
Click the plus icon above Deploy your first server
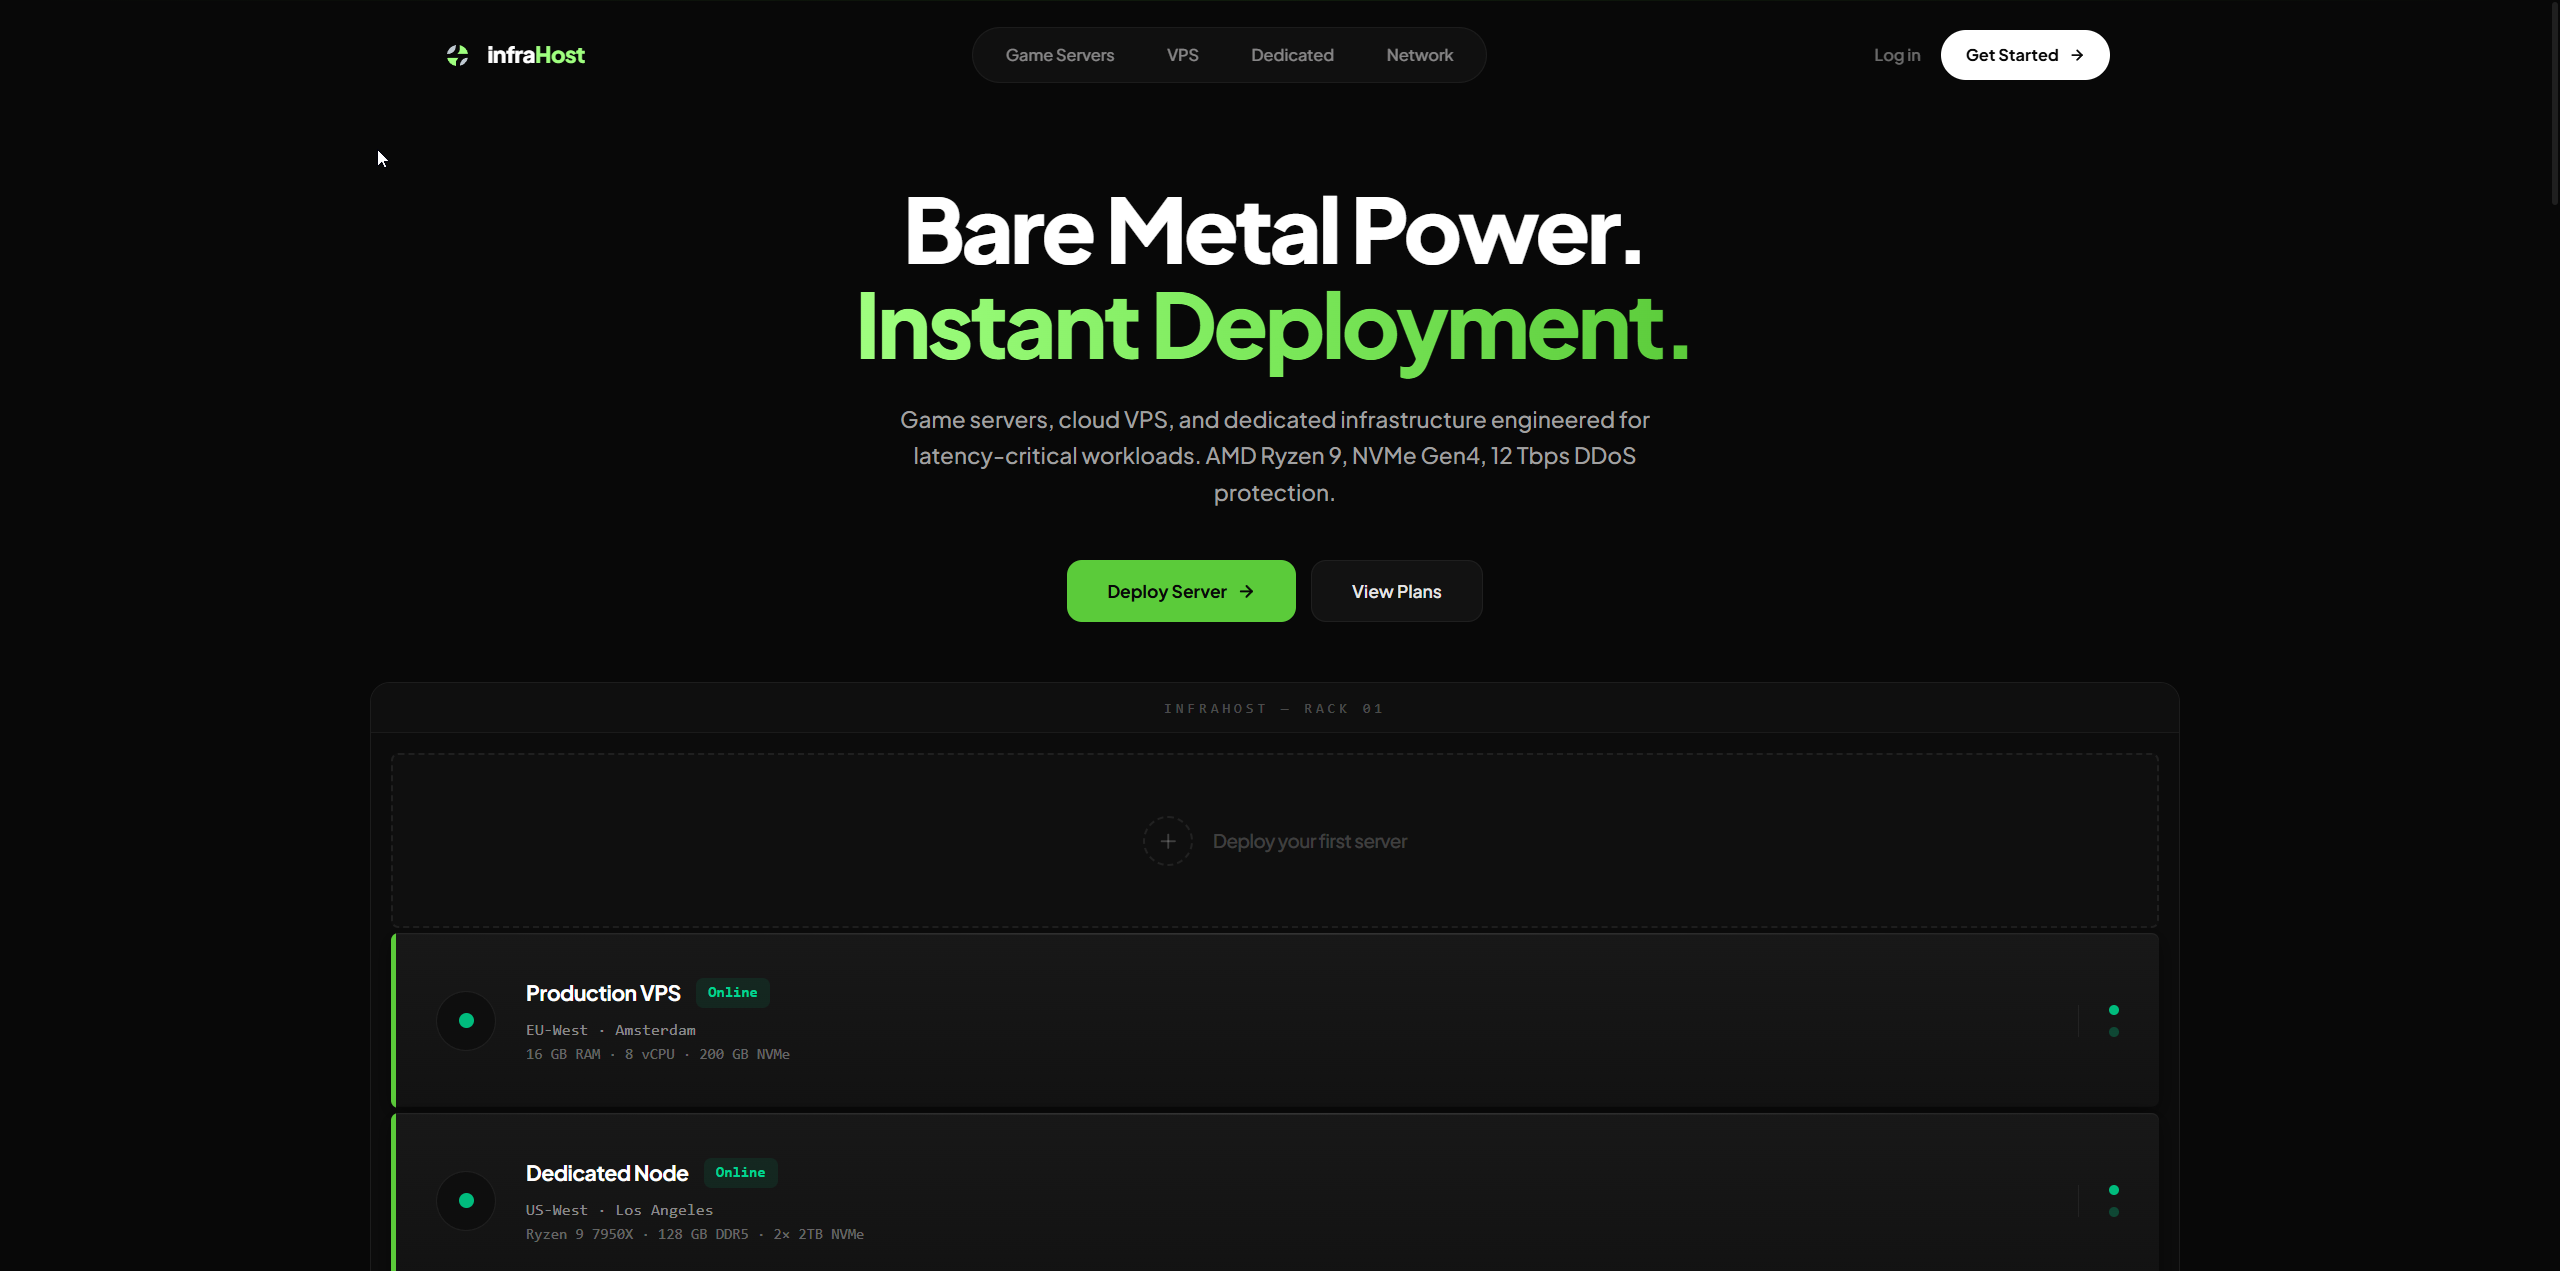(x=1167, y=841)
